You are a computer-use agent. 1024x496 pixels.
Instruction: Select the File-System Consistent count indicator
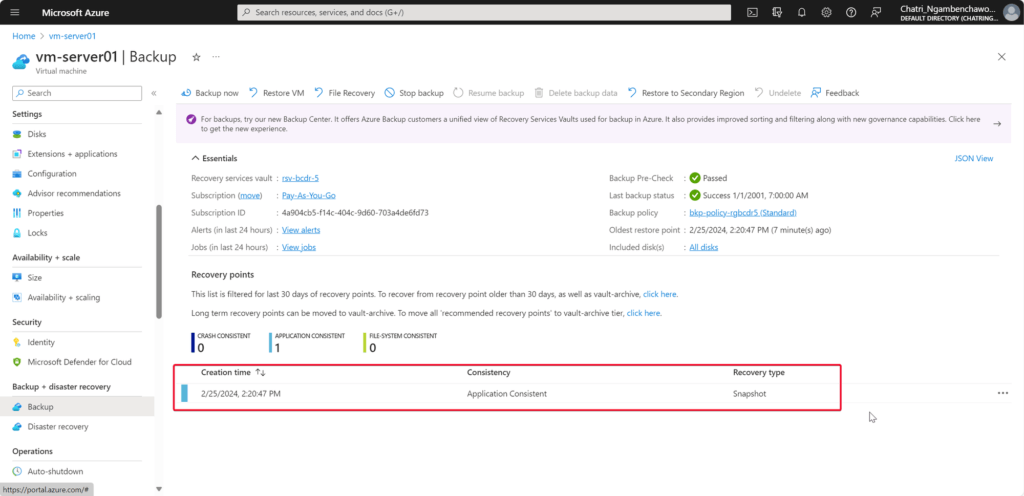pyautogui.click(x=400, y=342)
